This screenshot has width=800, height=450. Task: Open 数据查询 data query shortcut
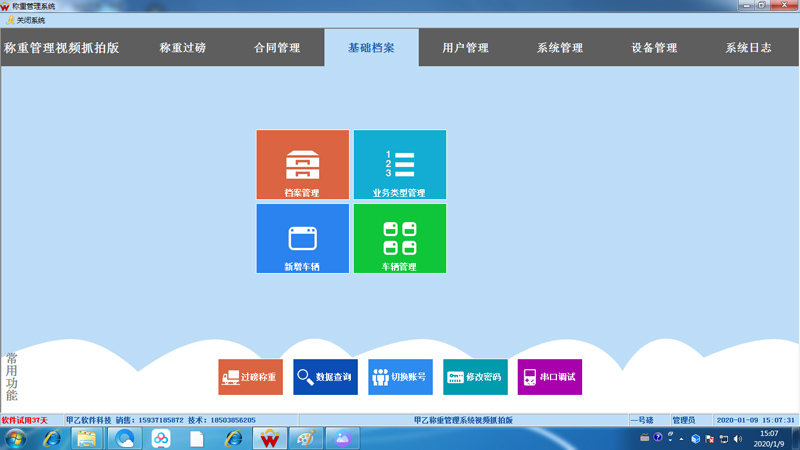[x=325, y=377]
